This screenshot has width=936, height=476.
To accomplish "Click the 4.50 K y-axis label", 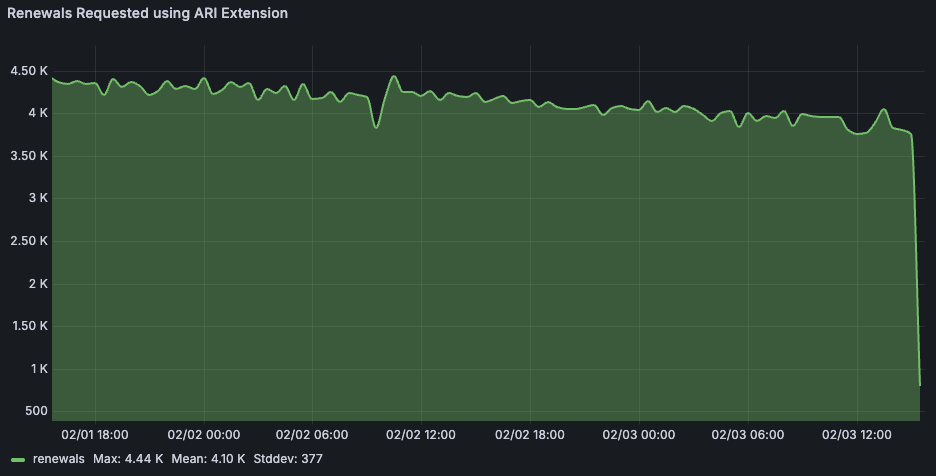I will tap(27, 71).
